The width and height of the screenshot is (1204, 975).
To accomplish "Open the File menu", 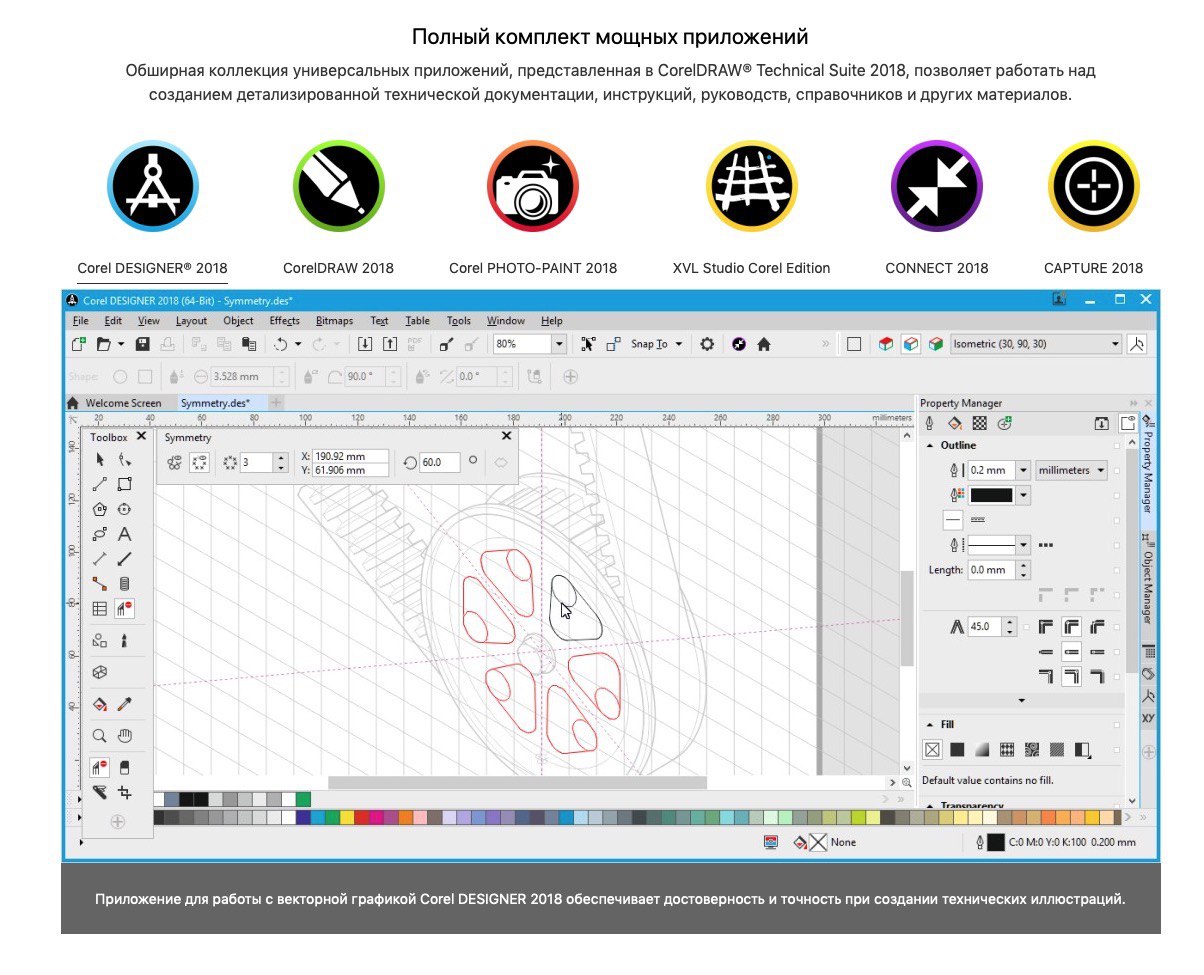I will 80,321.
